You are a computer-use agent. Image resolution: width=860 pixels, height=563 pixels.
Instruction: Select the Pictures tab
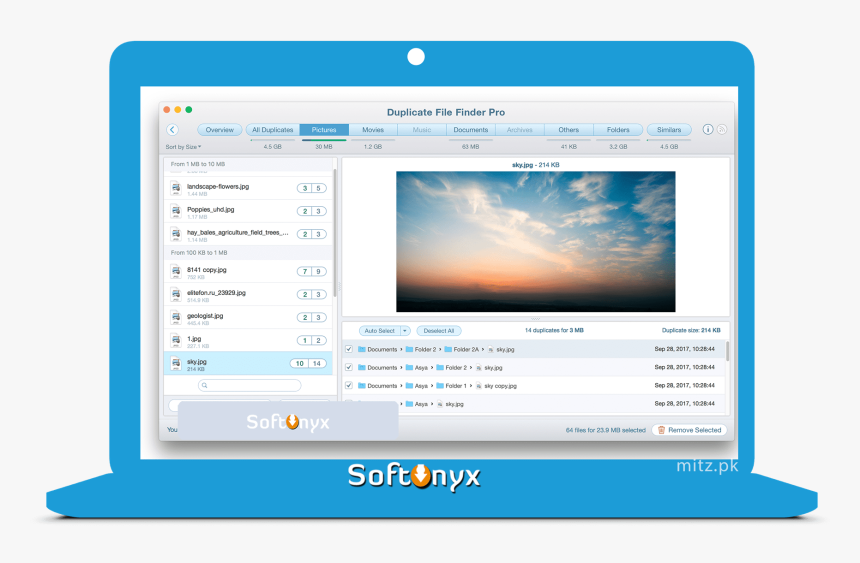point(324,130)
